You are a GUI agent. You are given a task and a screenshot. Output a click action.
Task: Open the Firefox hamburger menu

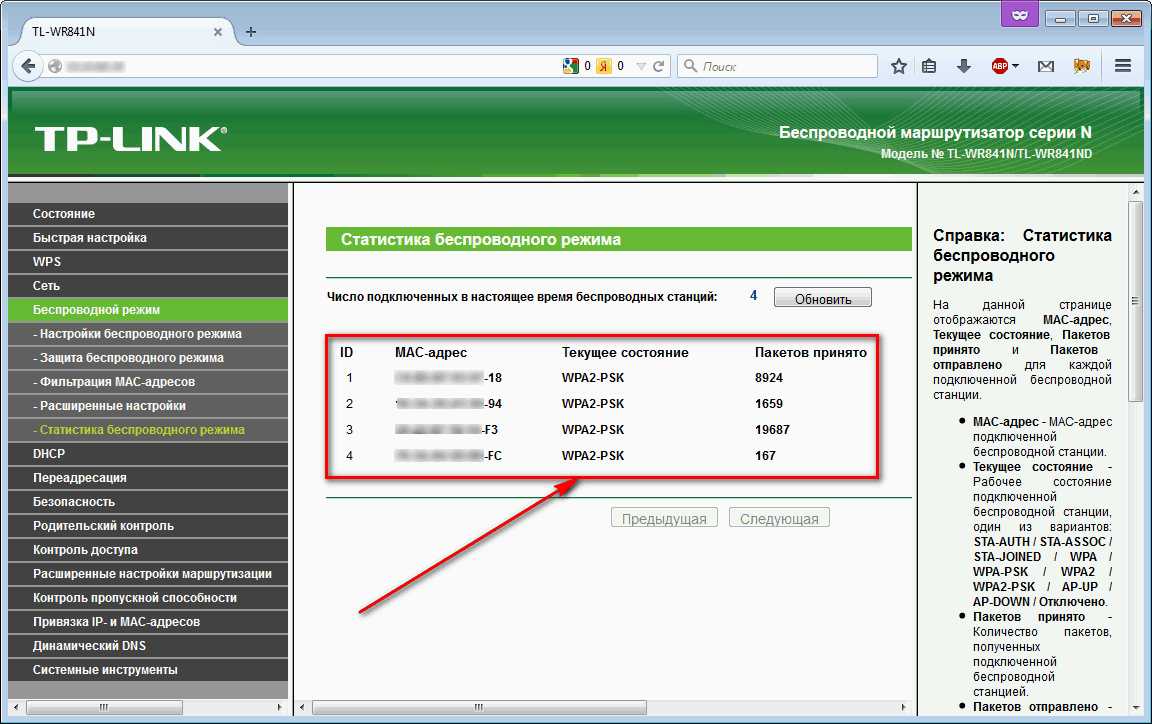pos(1122,66)
